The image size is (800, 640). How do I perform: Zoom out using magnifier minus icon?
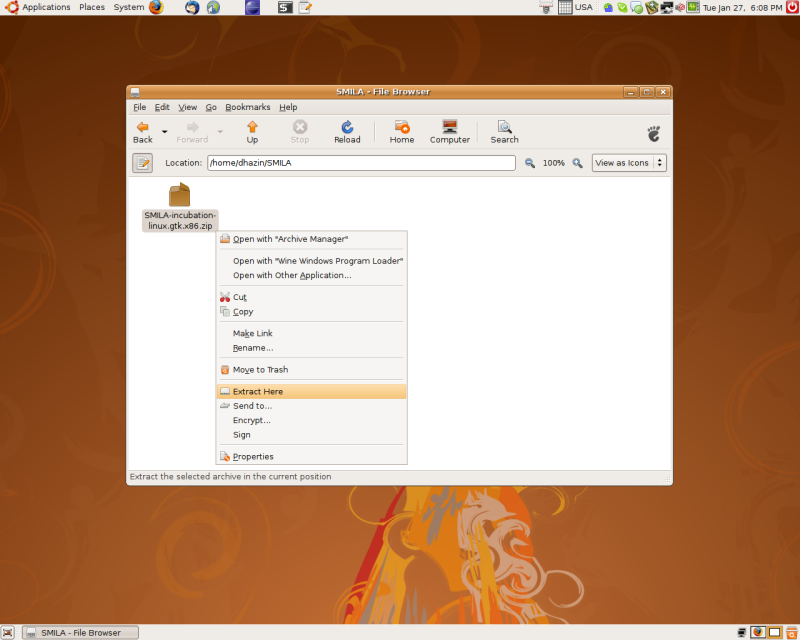click(x=530, y=163)
